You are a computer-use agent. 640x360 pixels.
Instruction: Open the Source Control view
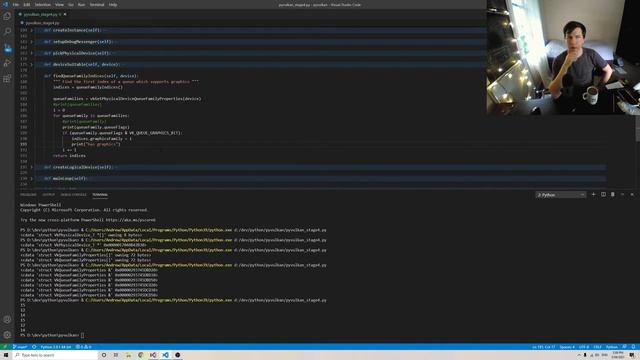(7, 48)
